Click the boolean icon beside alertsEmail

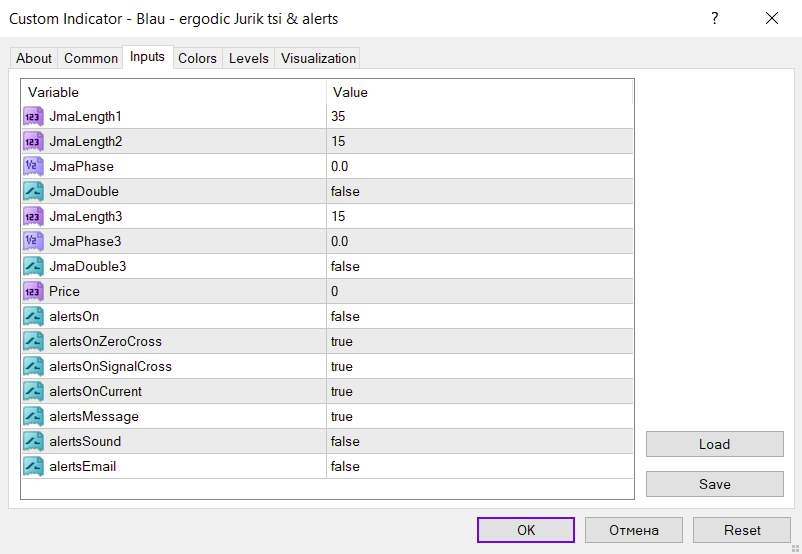click(33, 466)
